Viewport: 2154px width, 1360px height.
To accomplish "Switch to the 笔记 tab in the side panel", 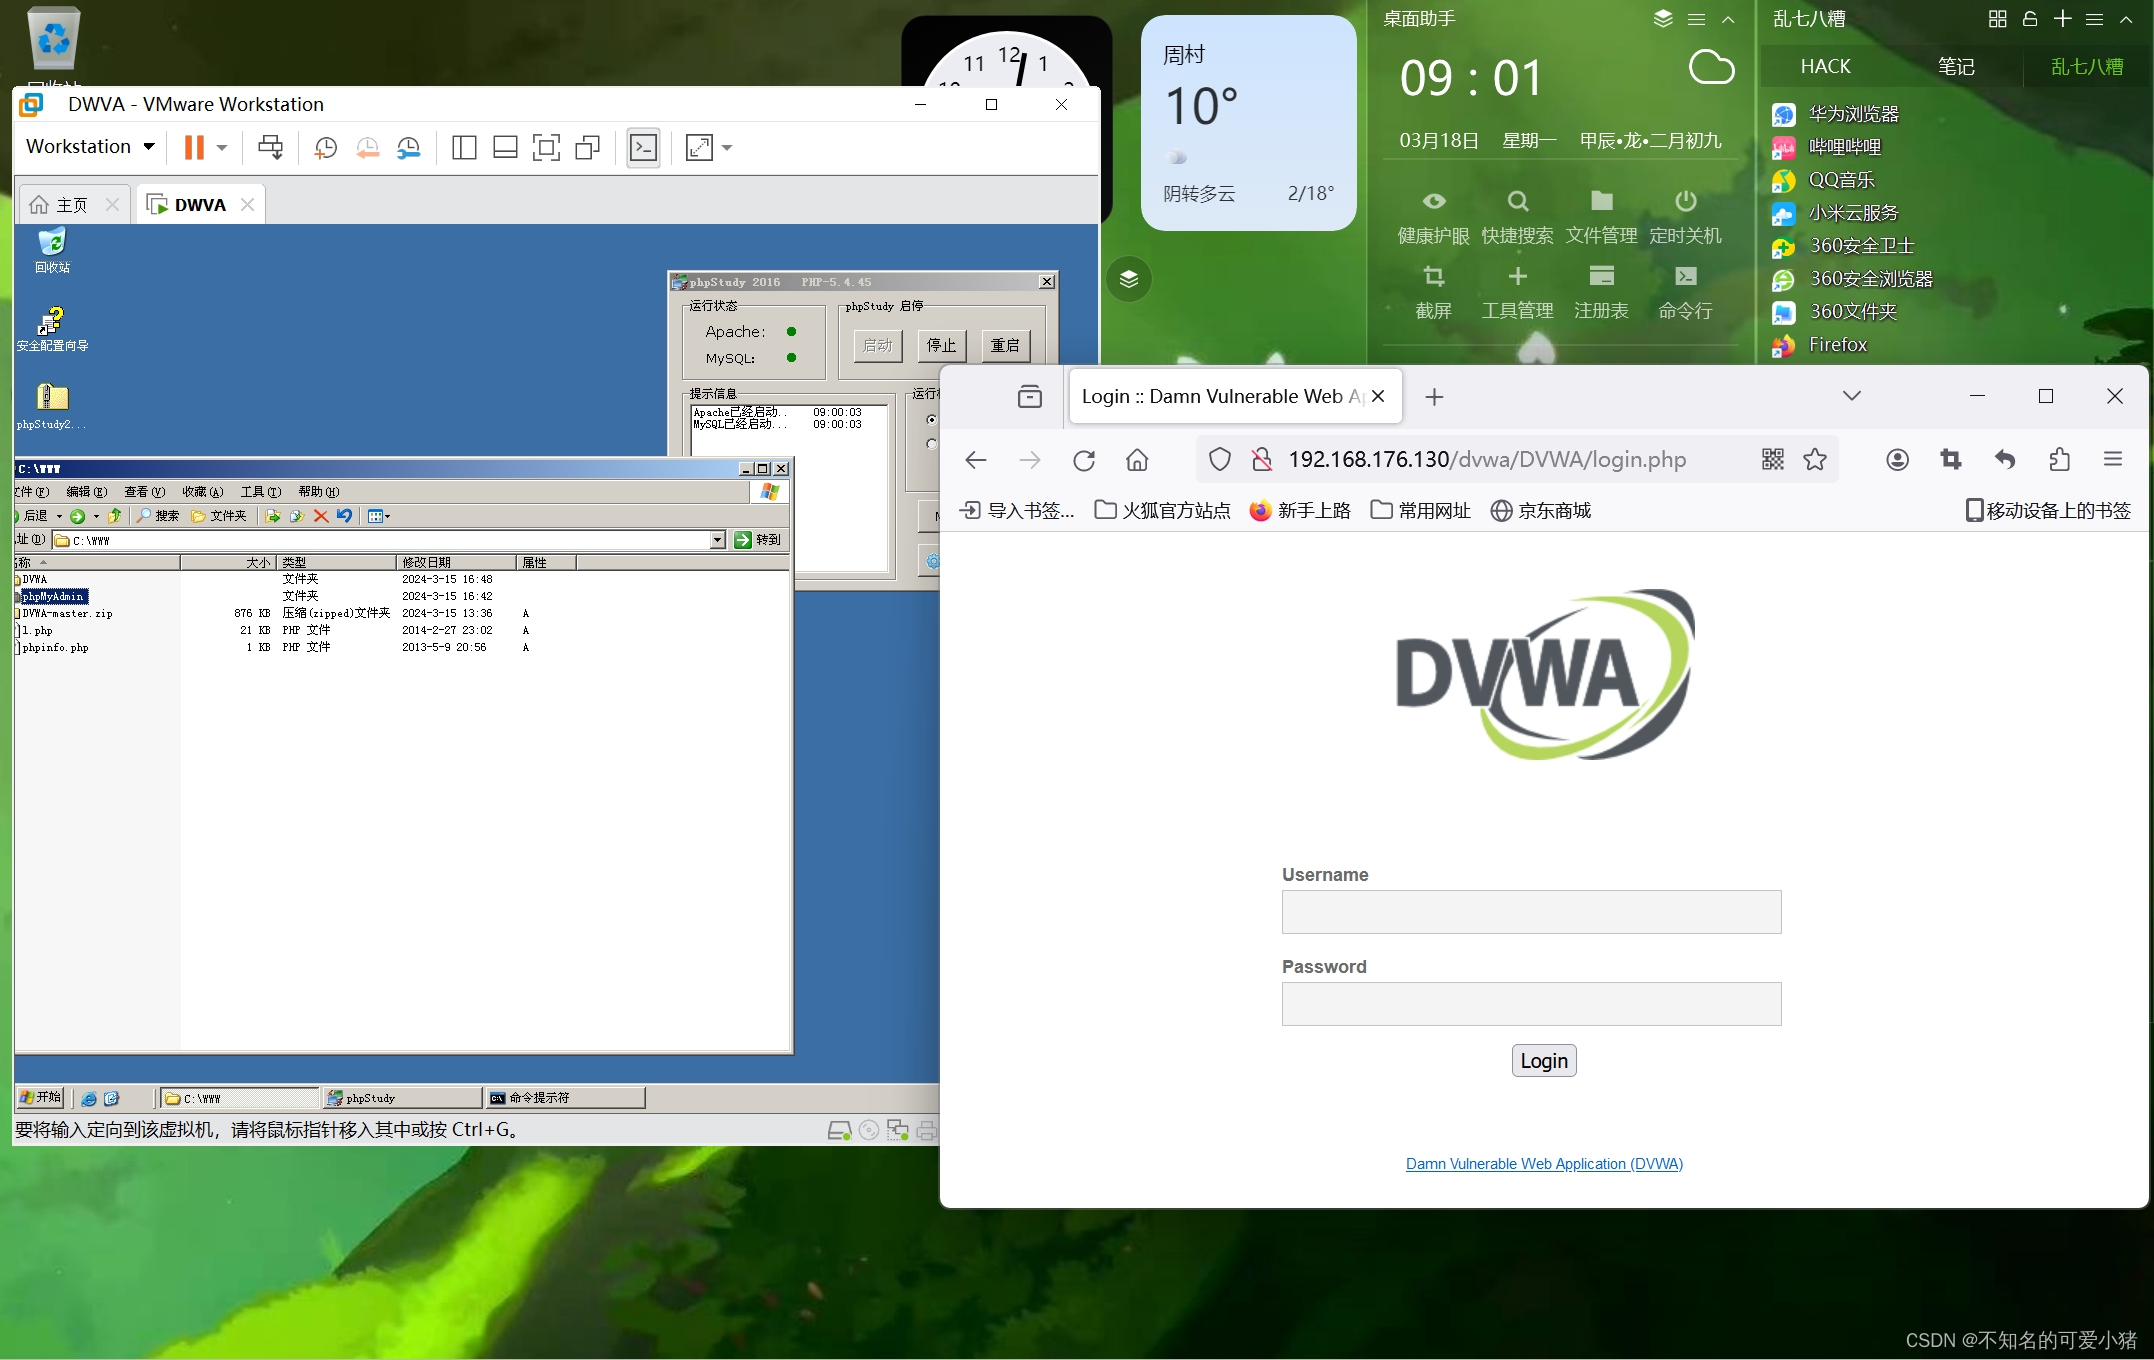I will click(x=1956, y=66).
